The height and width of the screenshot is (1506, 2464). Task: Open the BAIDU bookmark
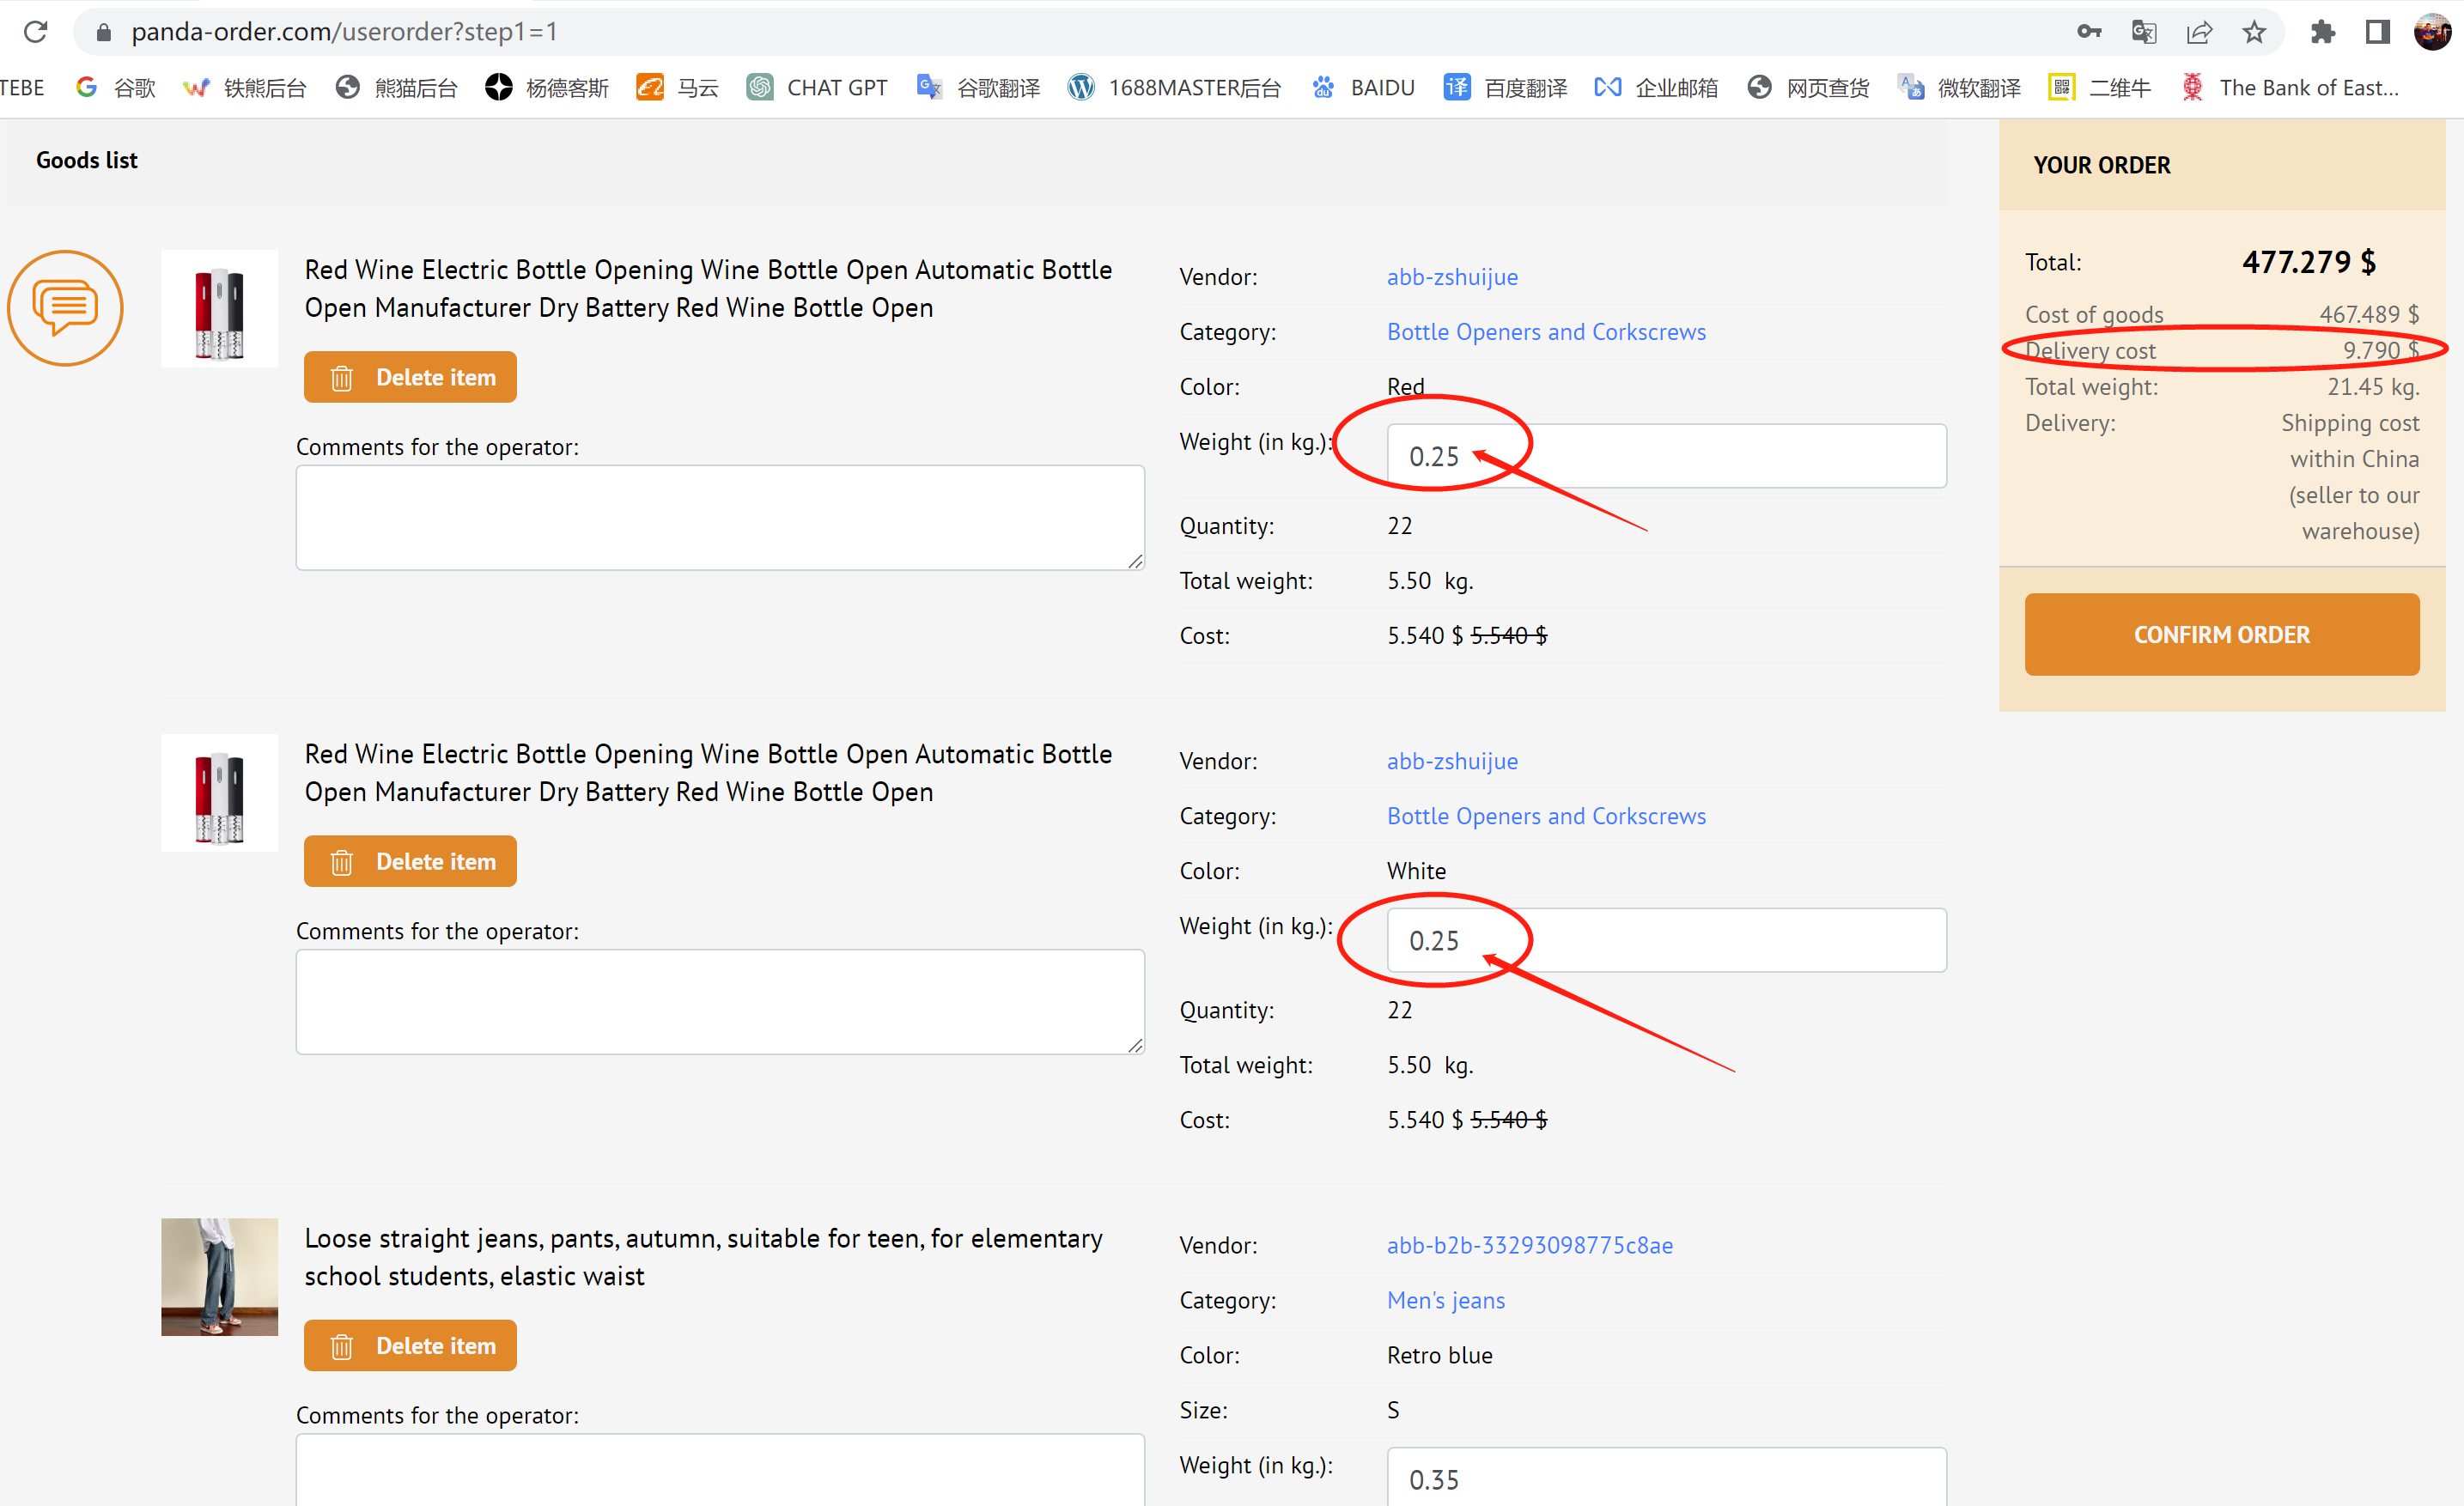[1363, 88]
